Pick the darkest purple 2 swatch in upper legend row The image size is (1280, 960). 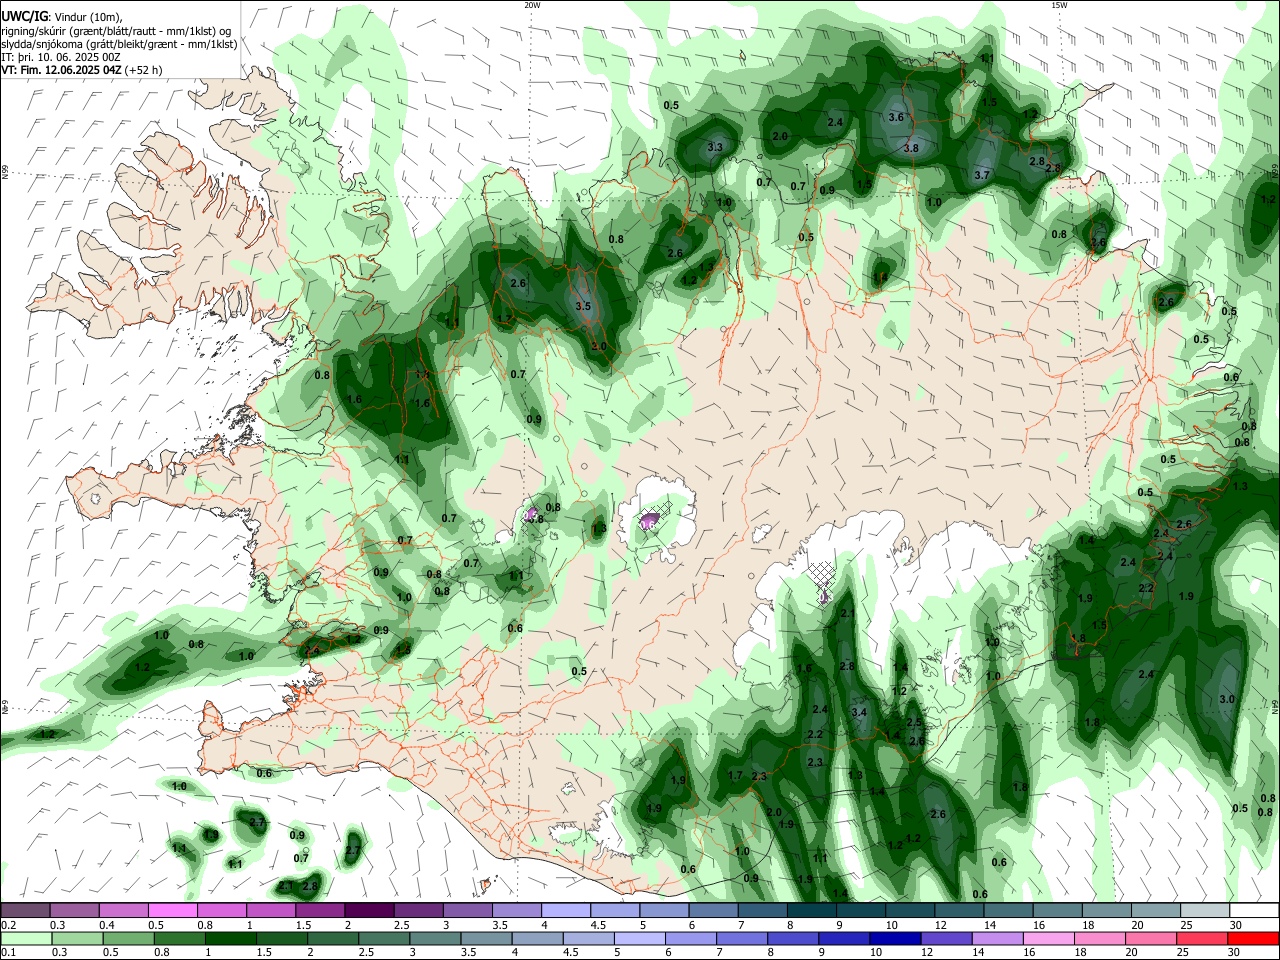(x=368, y=911)
